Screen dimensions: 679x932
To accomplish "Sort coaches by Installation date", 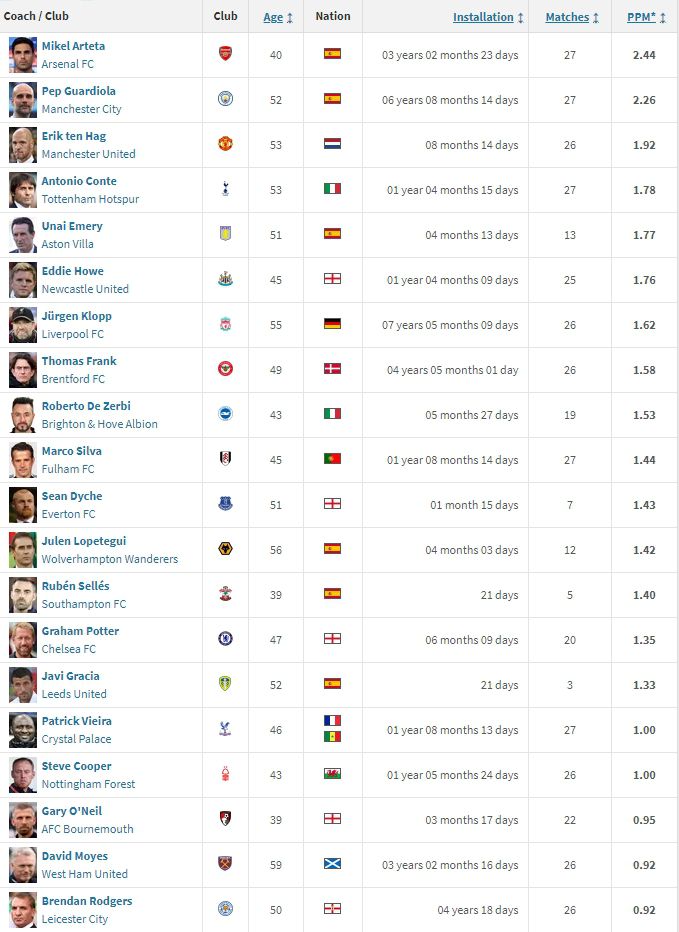I will 483,17.
